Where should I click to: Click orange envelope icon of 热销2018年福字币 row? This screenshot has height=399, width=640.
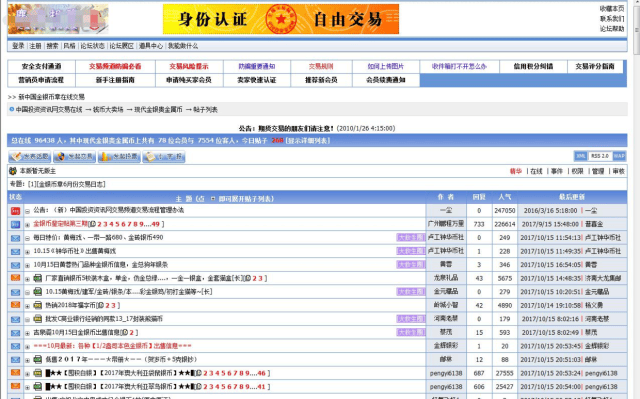point(16,305)
